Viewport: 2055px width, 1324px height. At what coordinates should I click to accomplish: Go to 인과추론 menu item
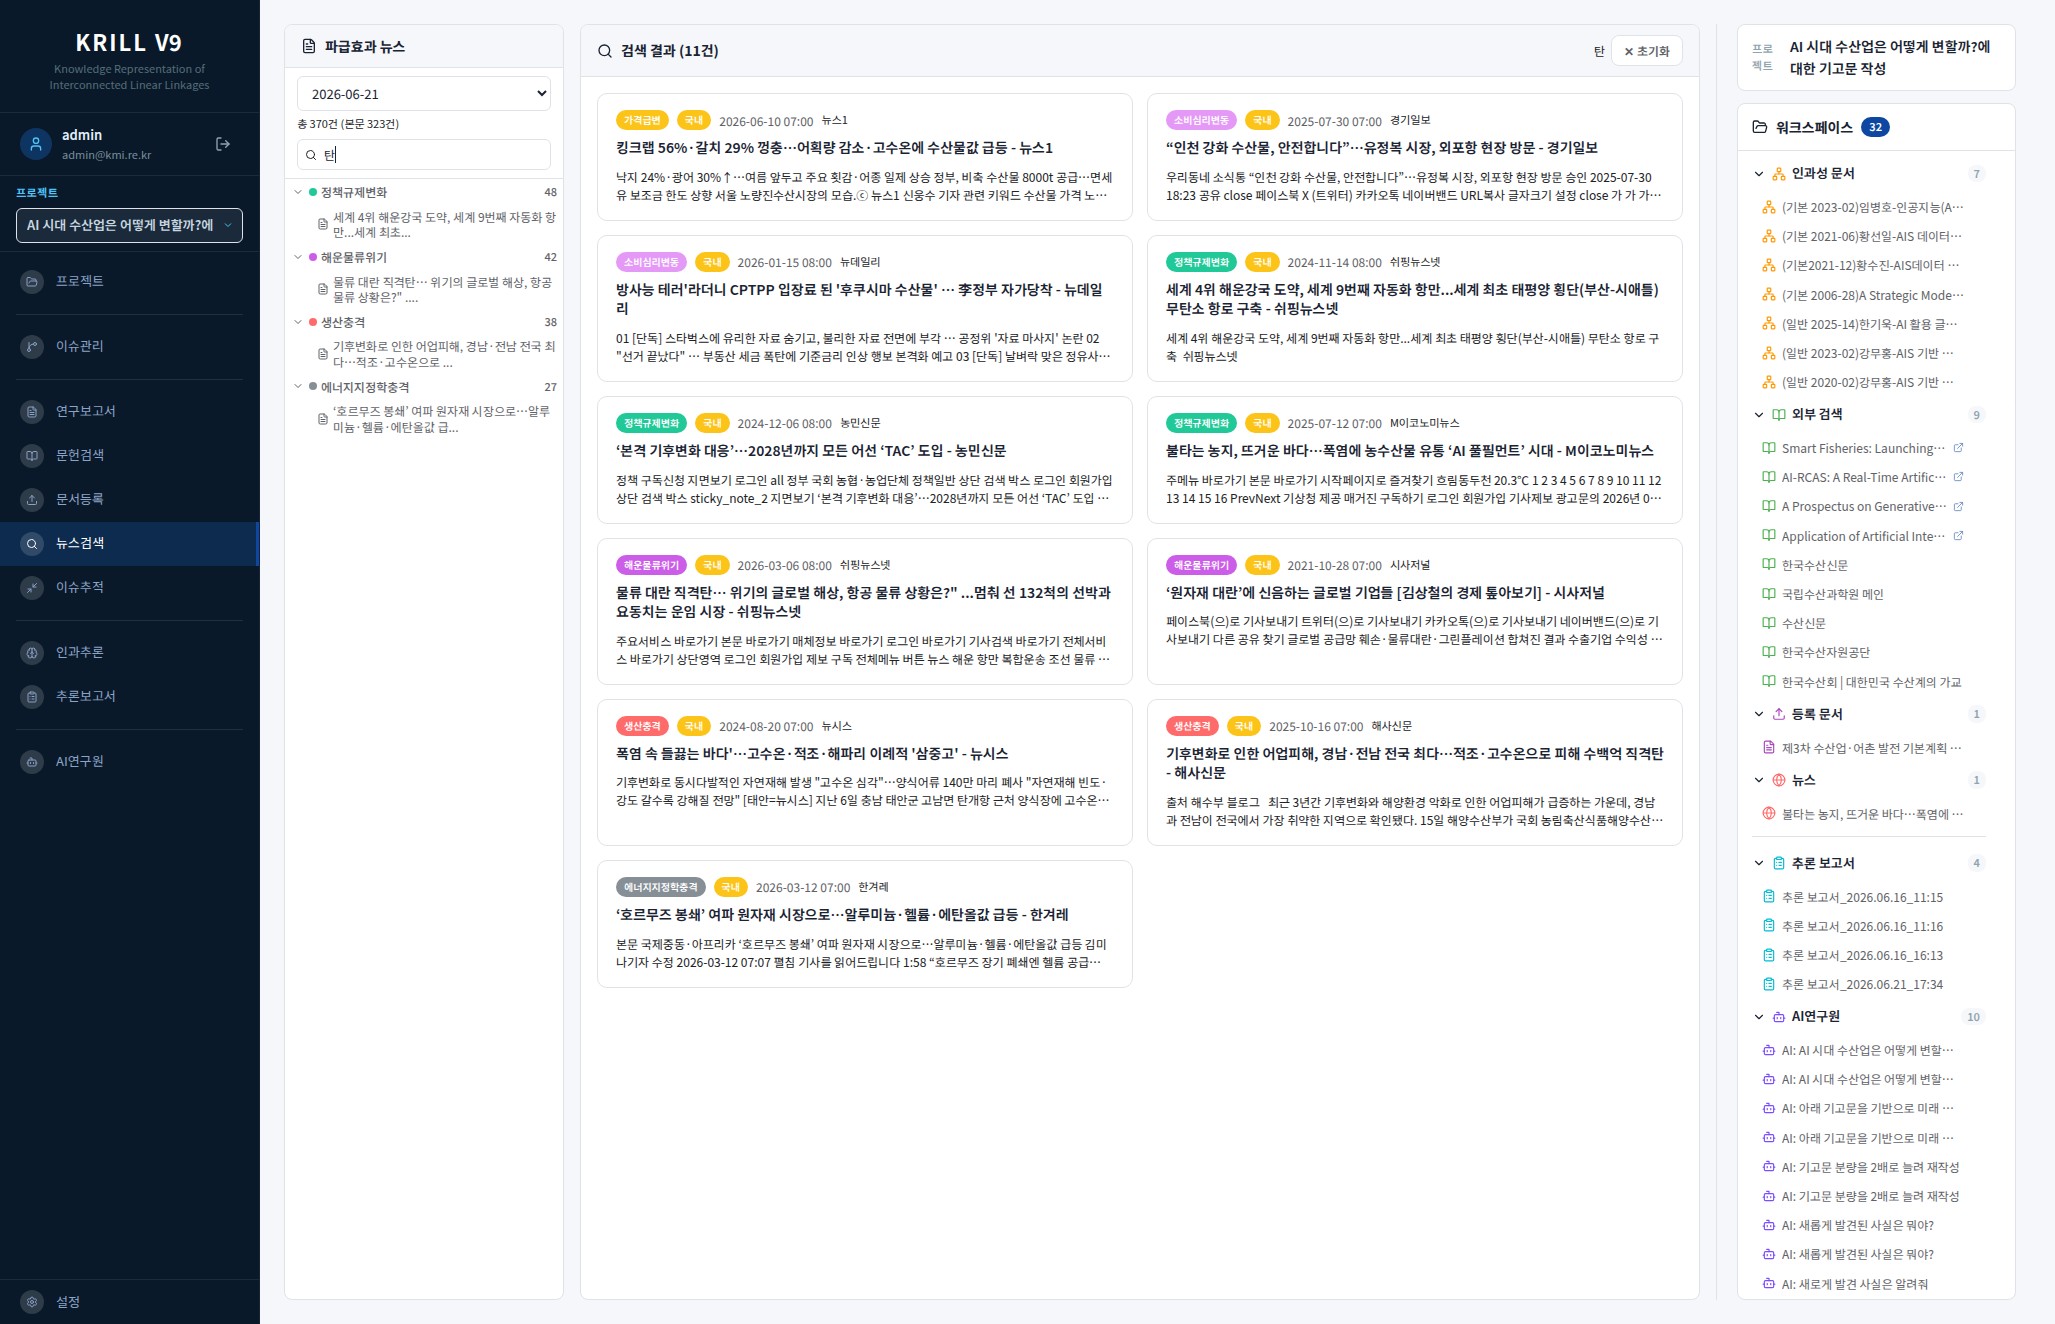[x=129, y=652]
